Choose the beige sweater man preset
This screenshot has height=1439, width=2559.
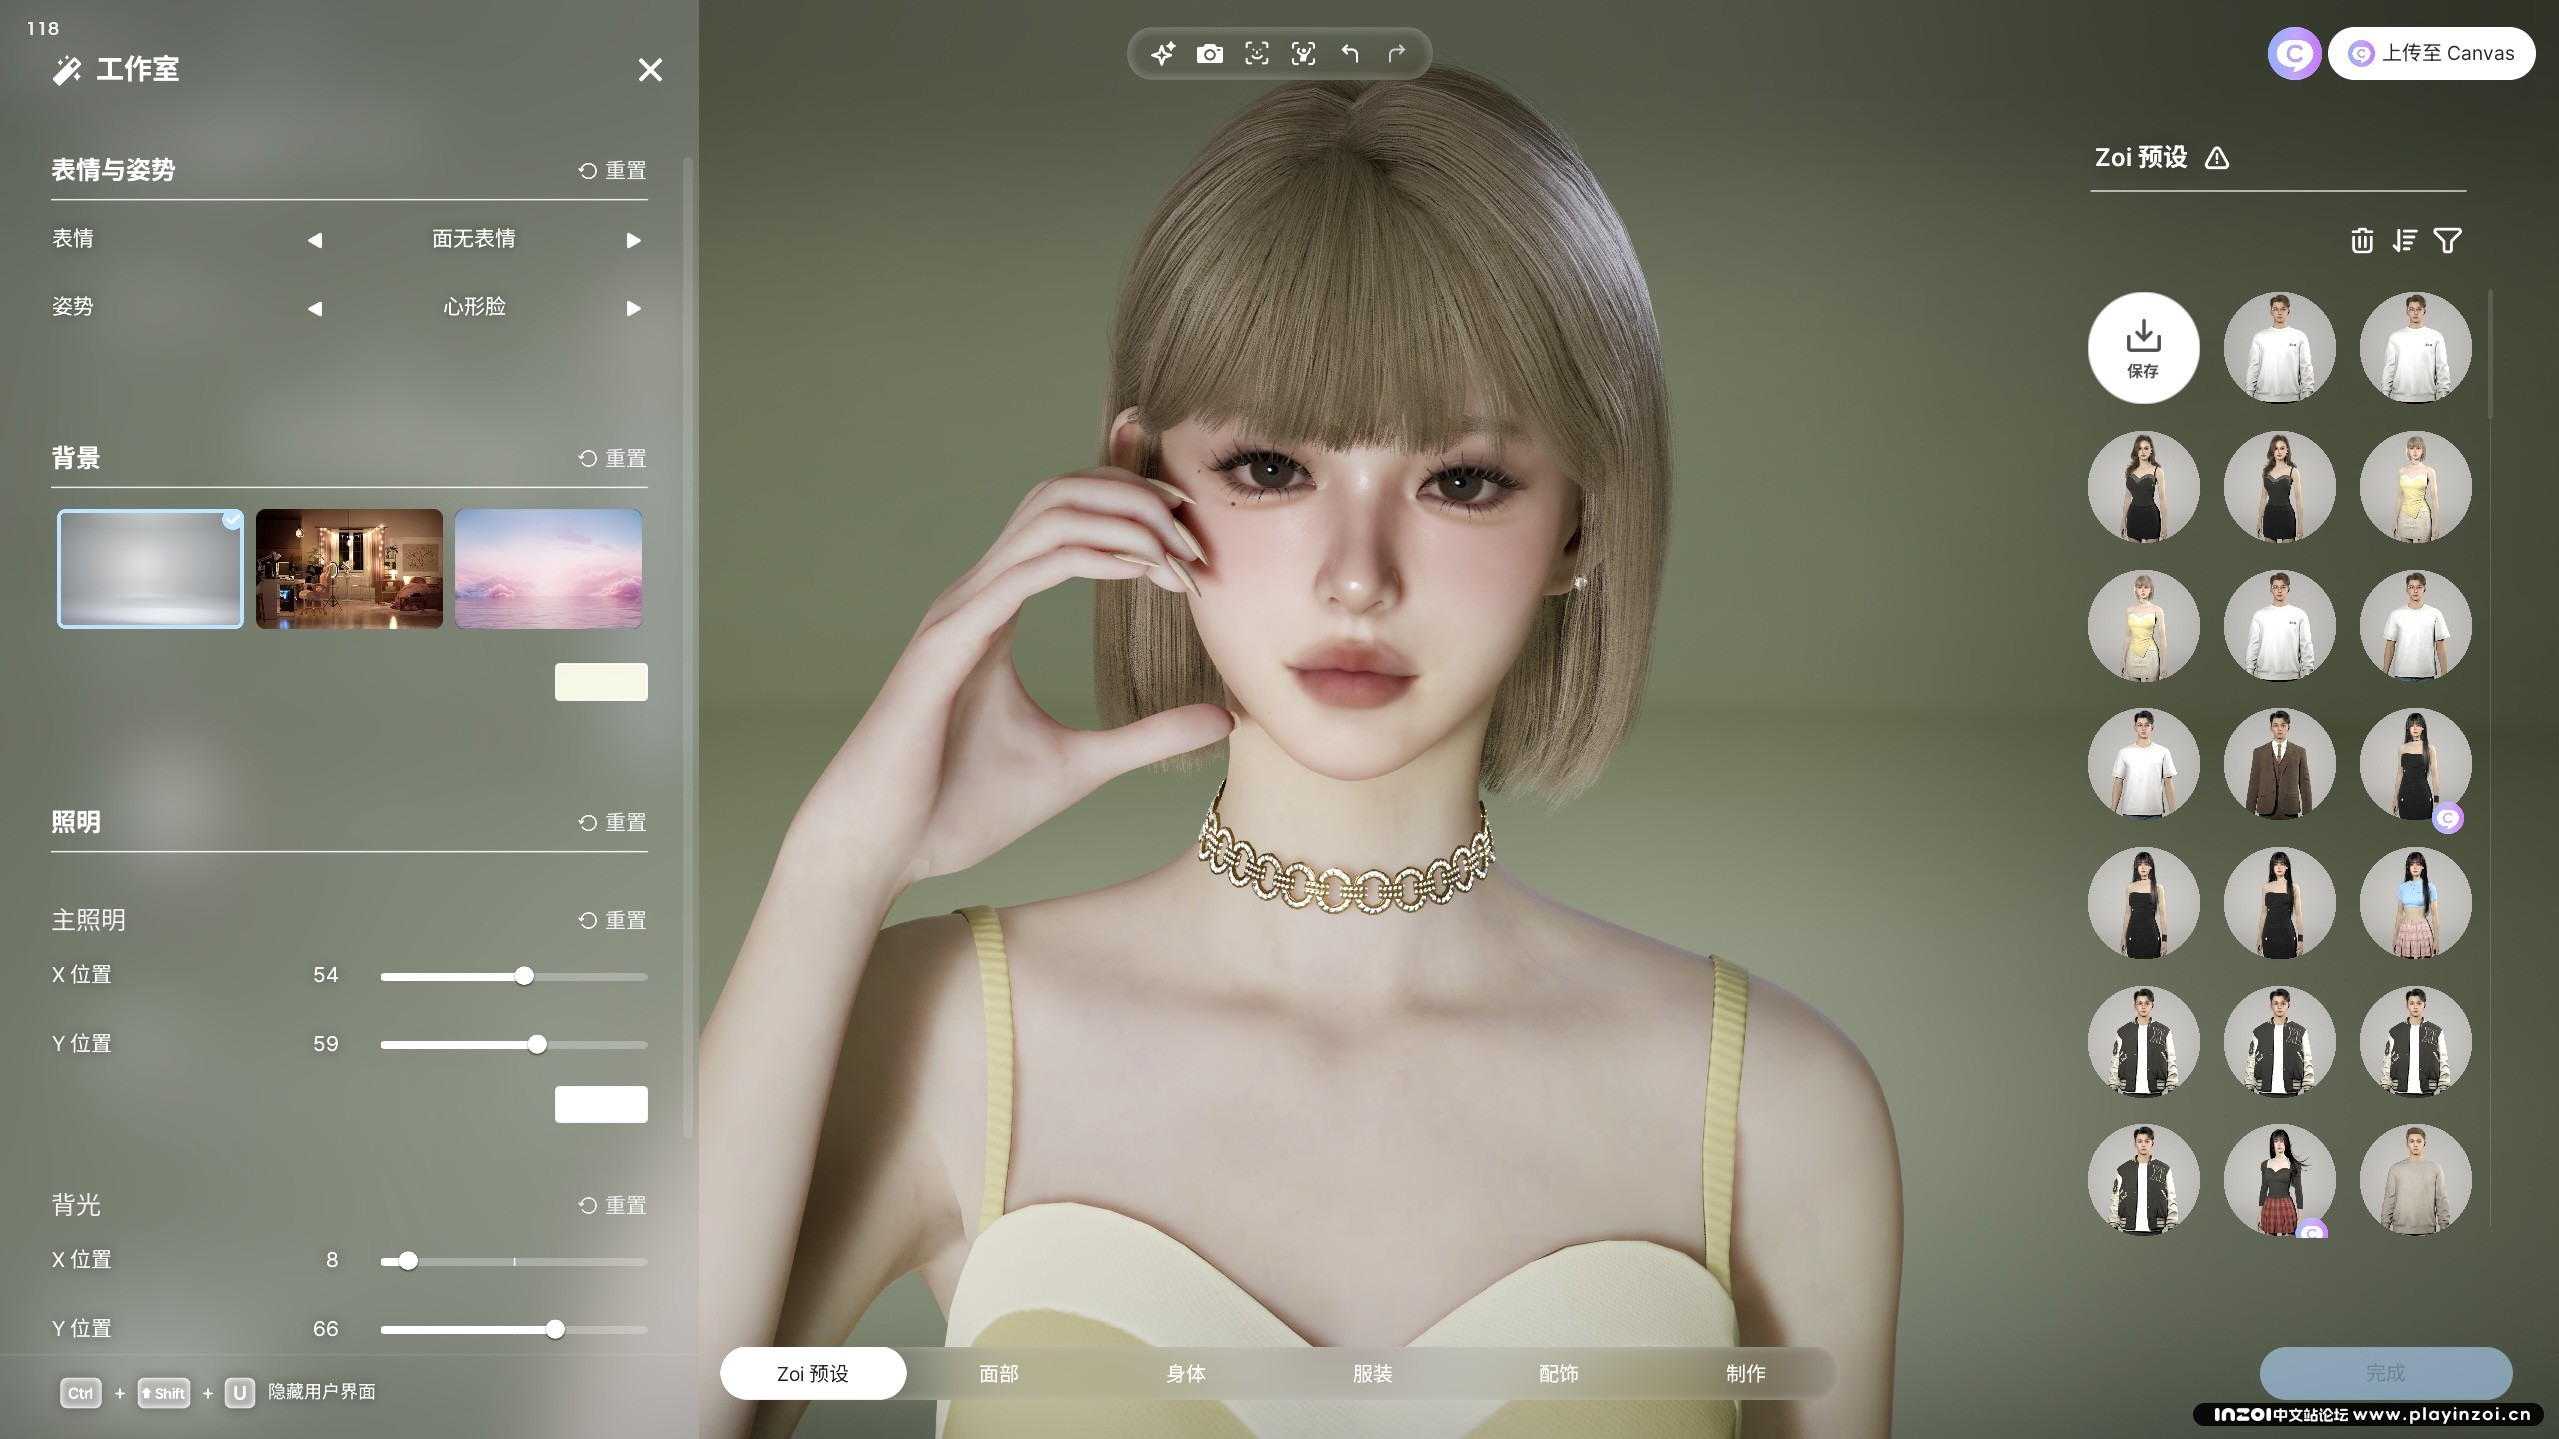(2415, 1180)
